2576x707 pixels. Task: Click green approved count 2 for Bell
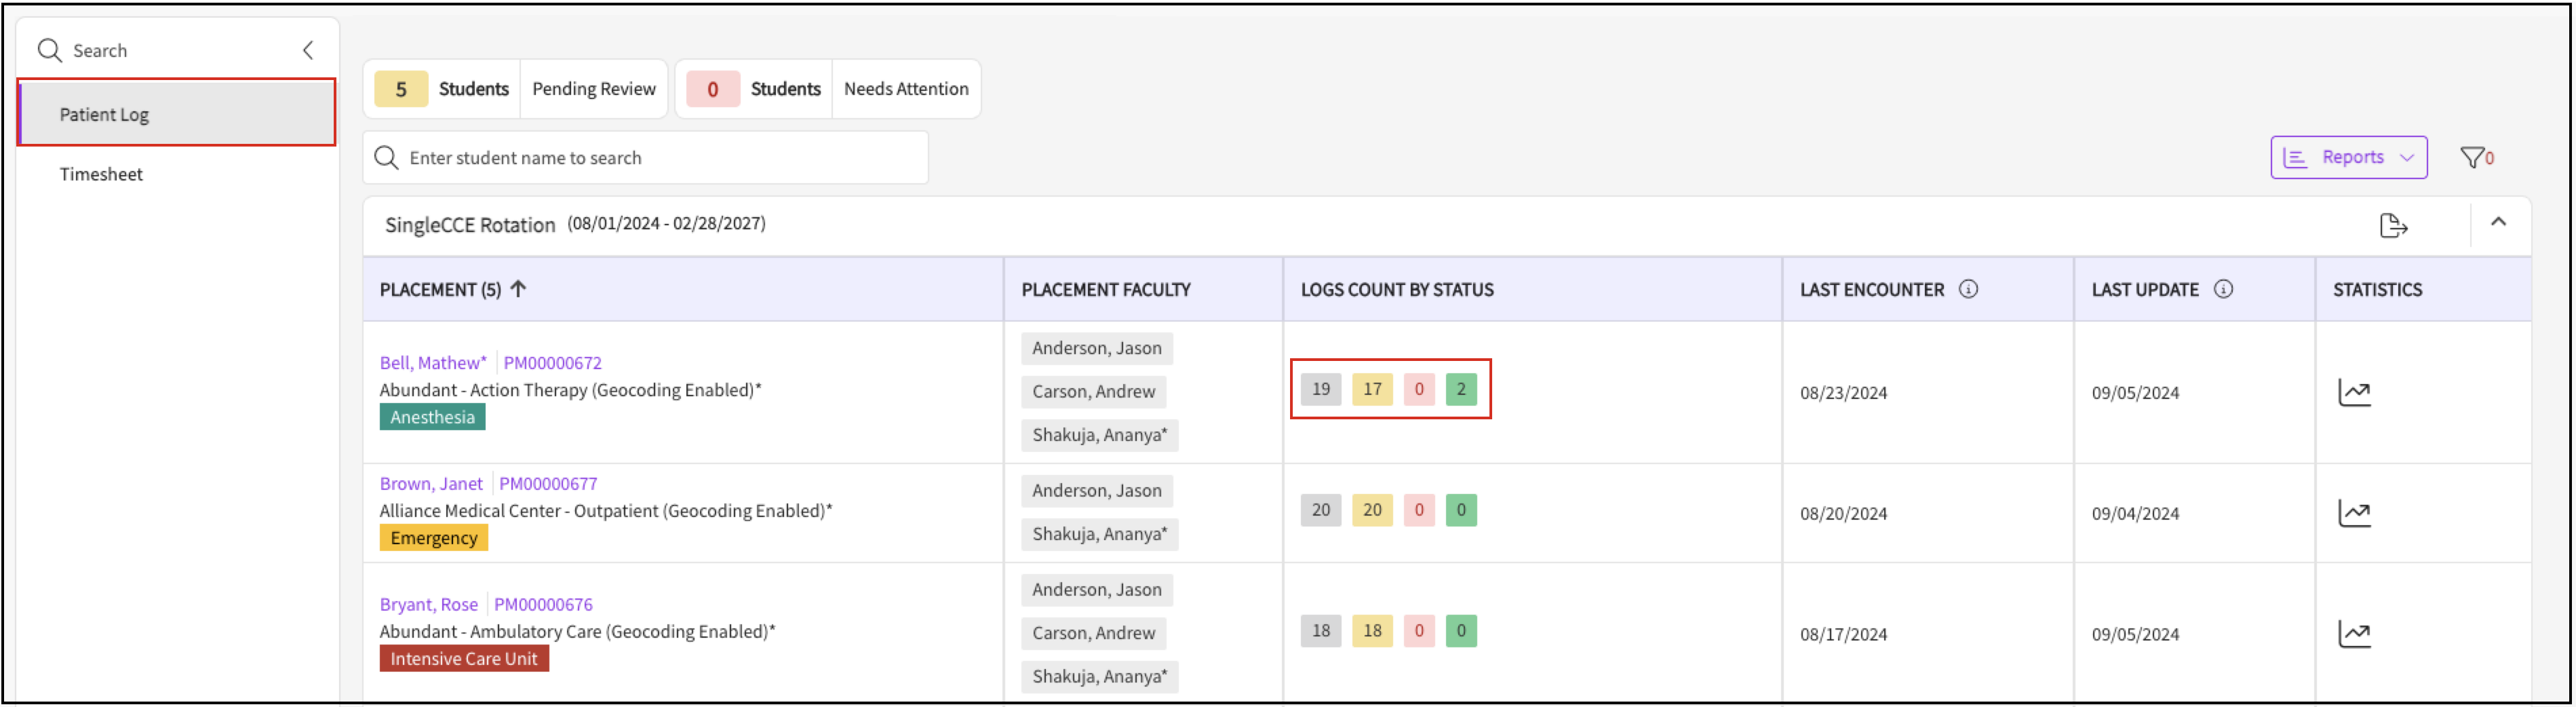(x=1460, y=389)
